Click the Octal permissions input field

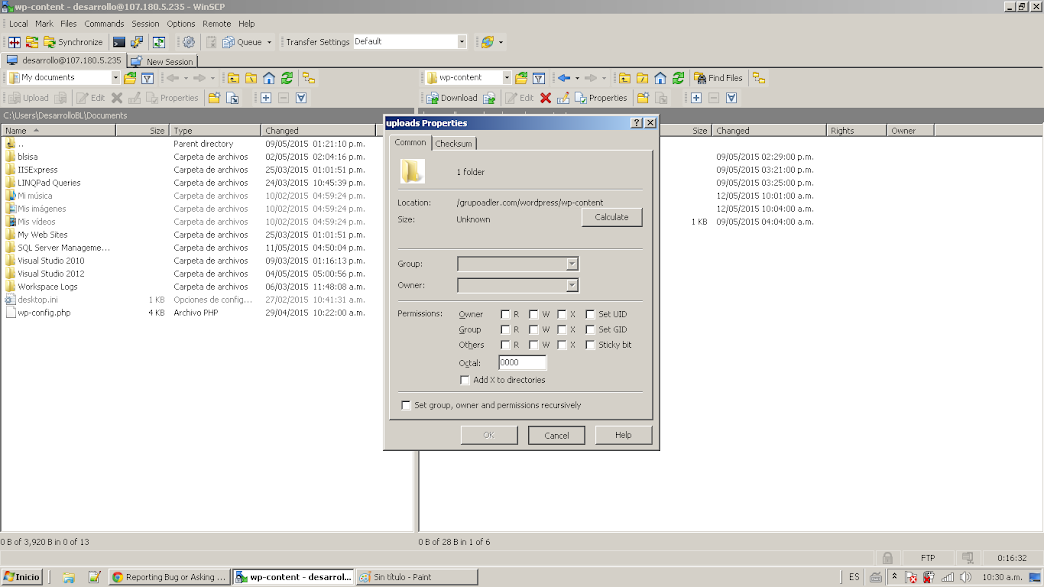[522, 363]
